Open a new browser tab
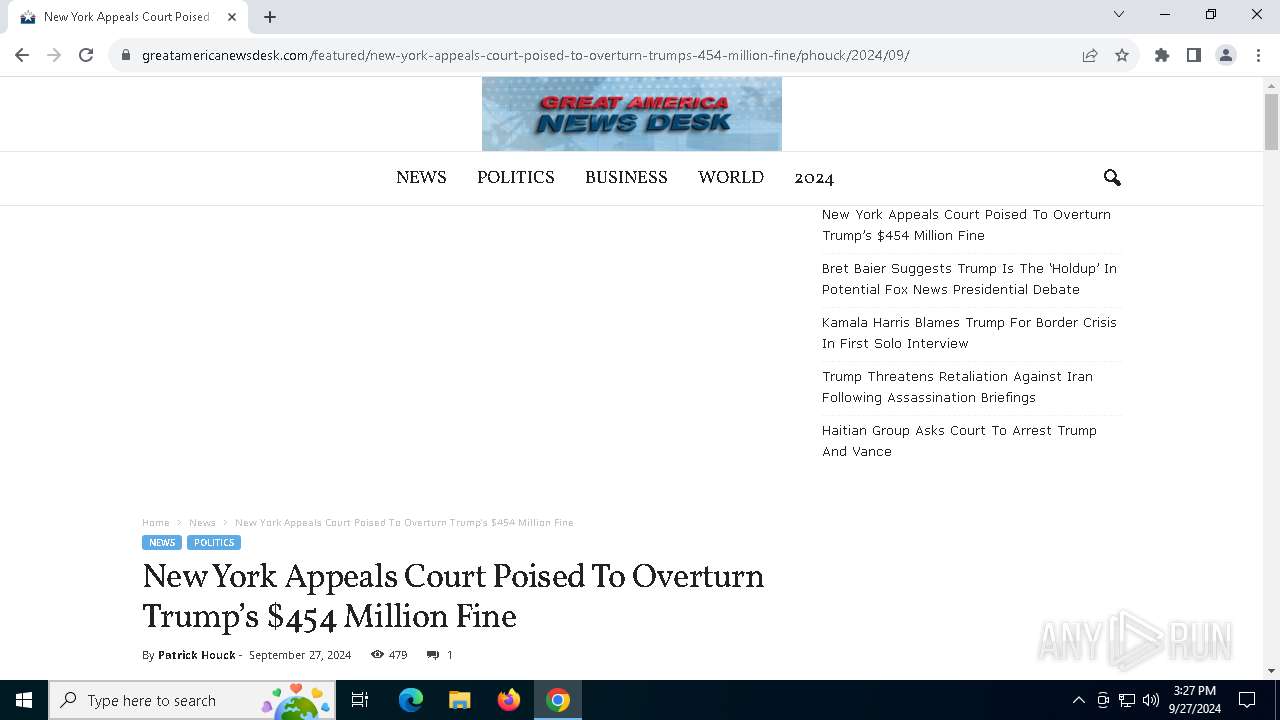Image resolution: width=1280 pixels, height=720 pixels. pos(270,17)
